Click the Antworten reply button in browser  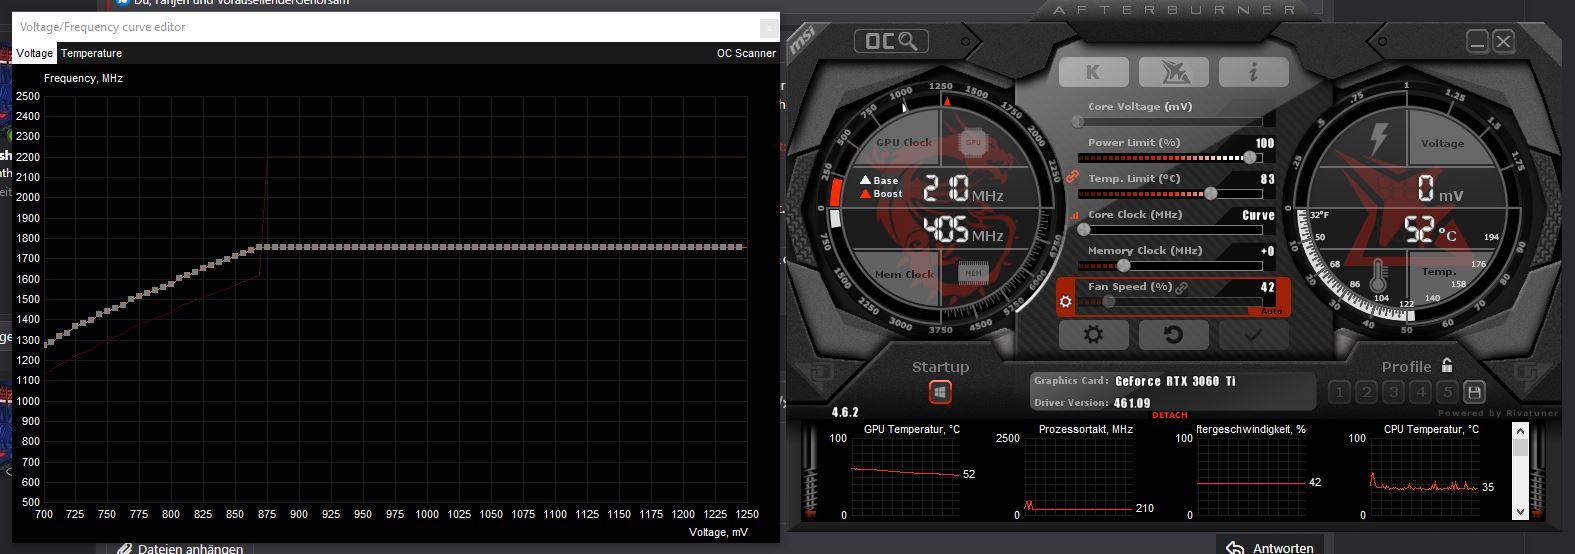pos(1269,546)
